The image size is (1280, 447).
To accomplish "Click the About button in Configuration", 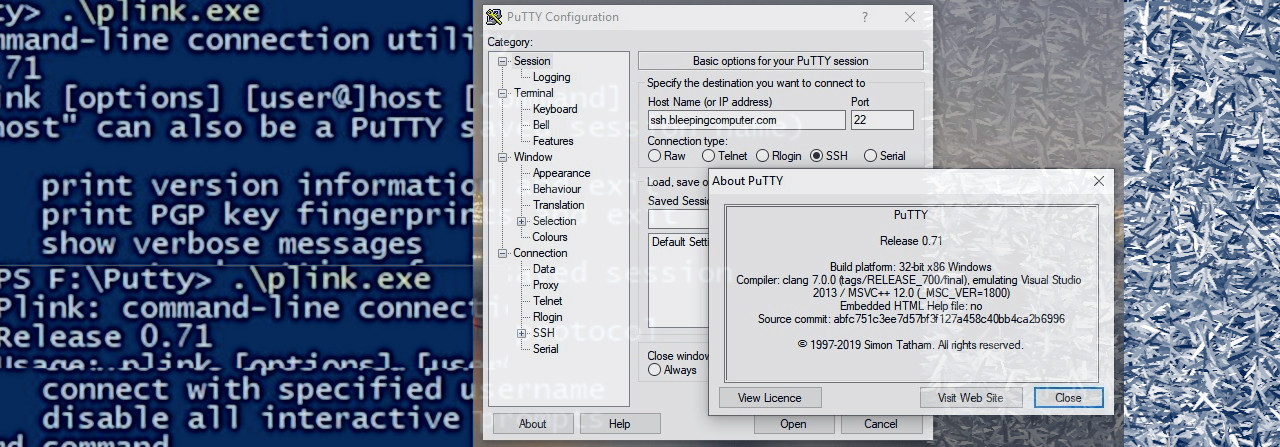I will click(532, 424).
